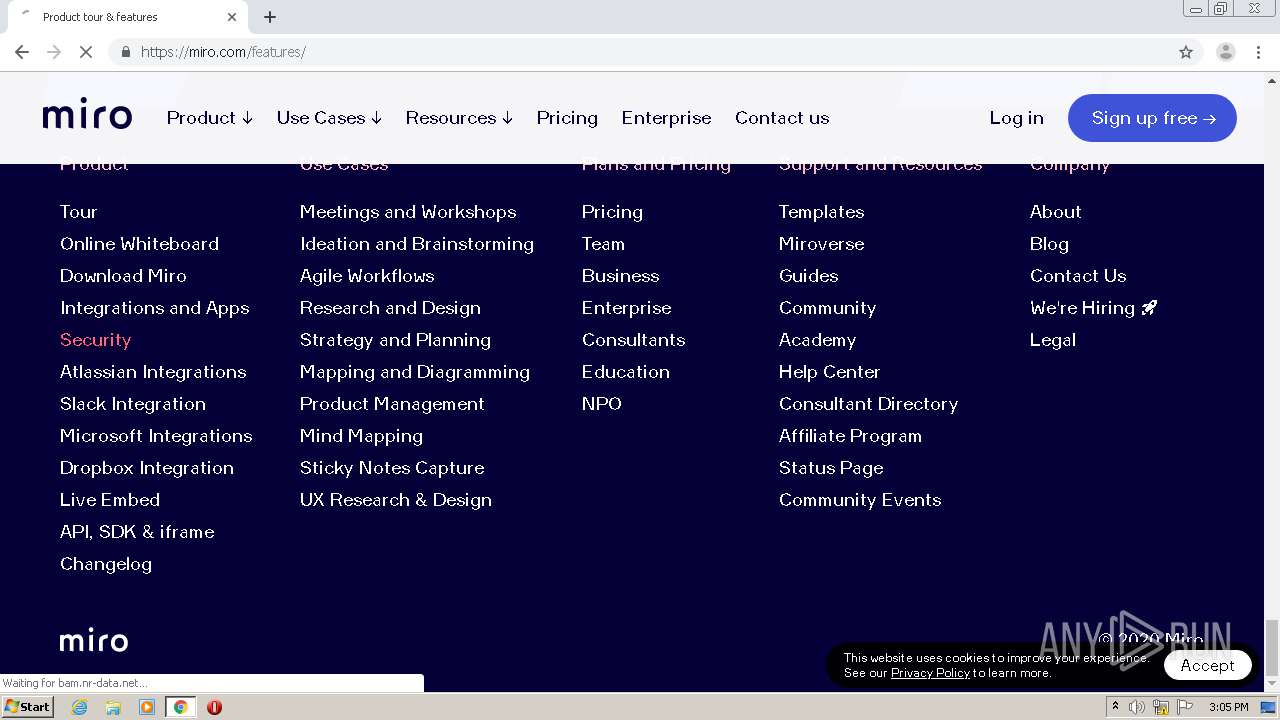Viewport: 1280px width, 720px height.
Task: Click the page vertical scrollbar
Action: point(1271,648)
